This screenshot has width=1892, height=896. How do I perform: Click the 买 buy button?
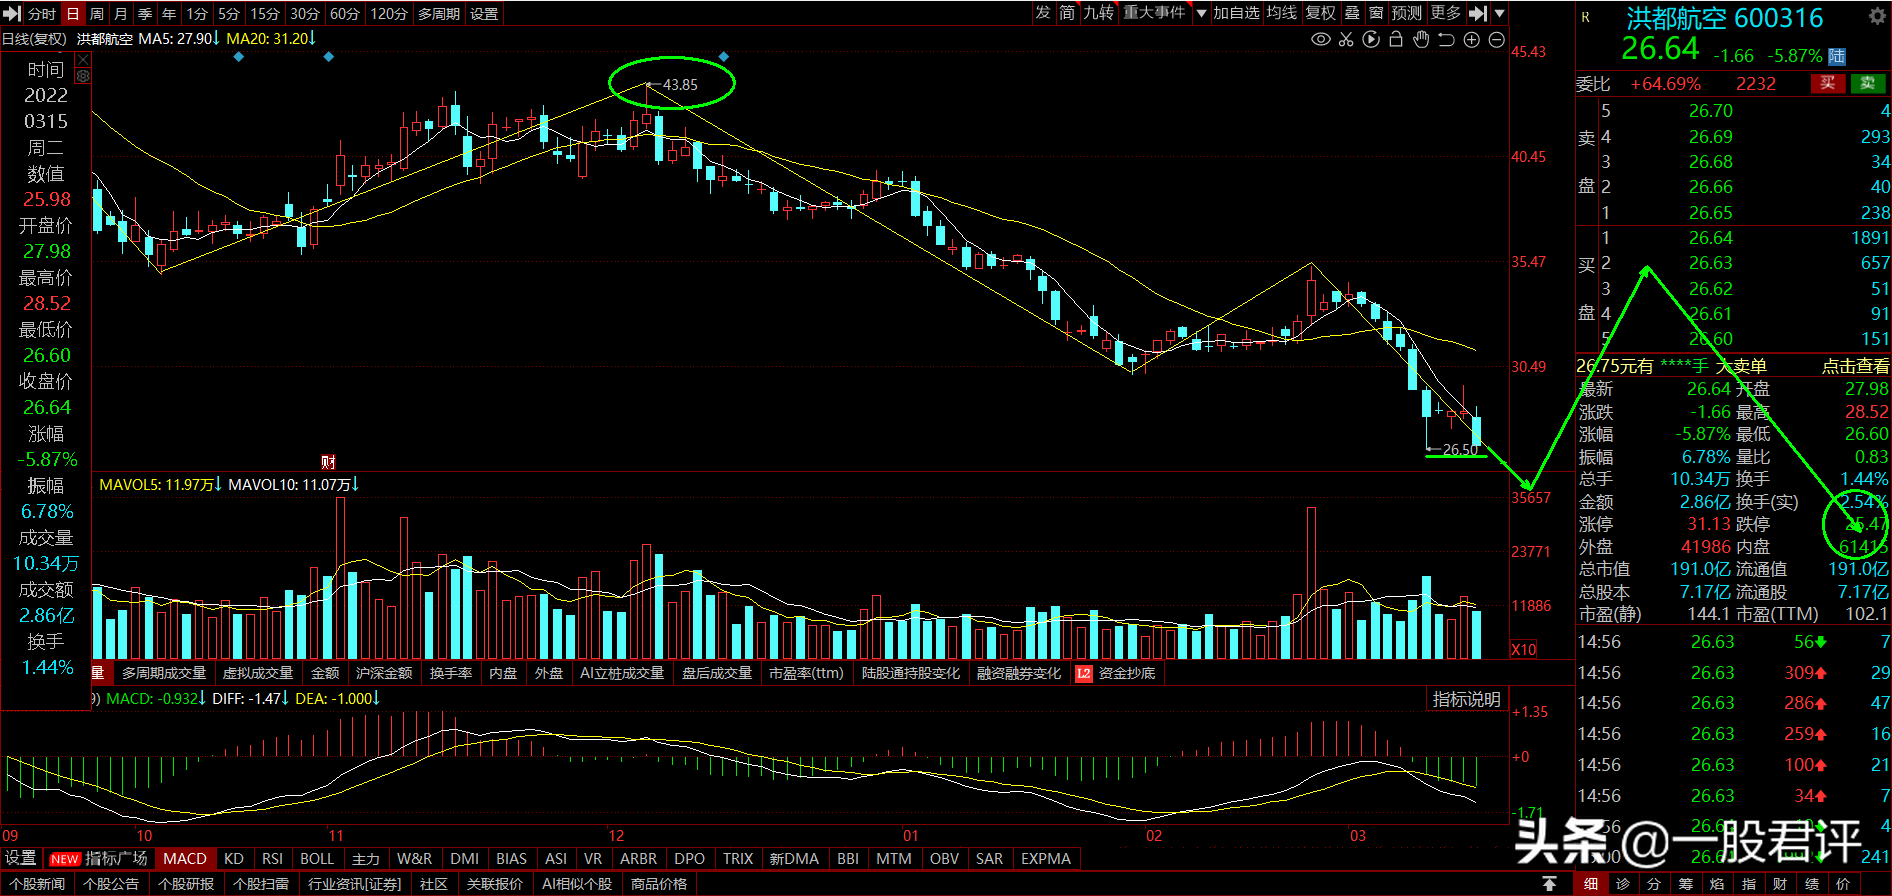pyautogui.click(x=1828, y=83)
